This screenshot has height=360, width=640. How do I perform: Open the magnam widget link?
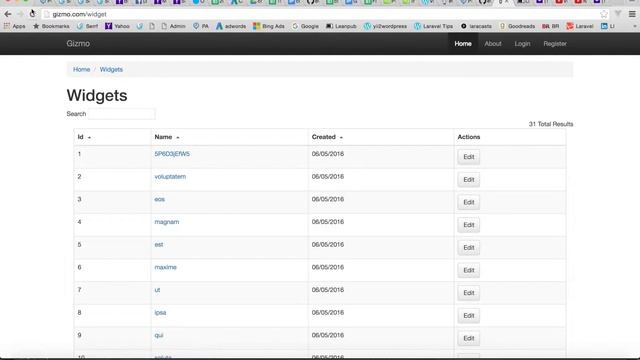click(167, 222)
